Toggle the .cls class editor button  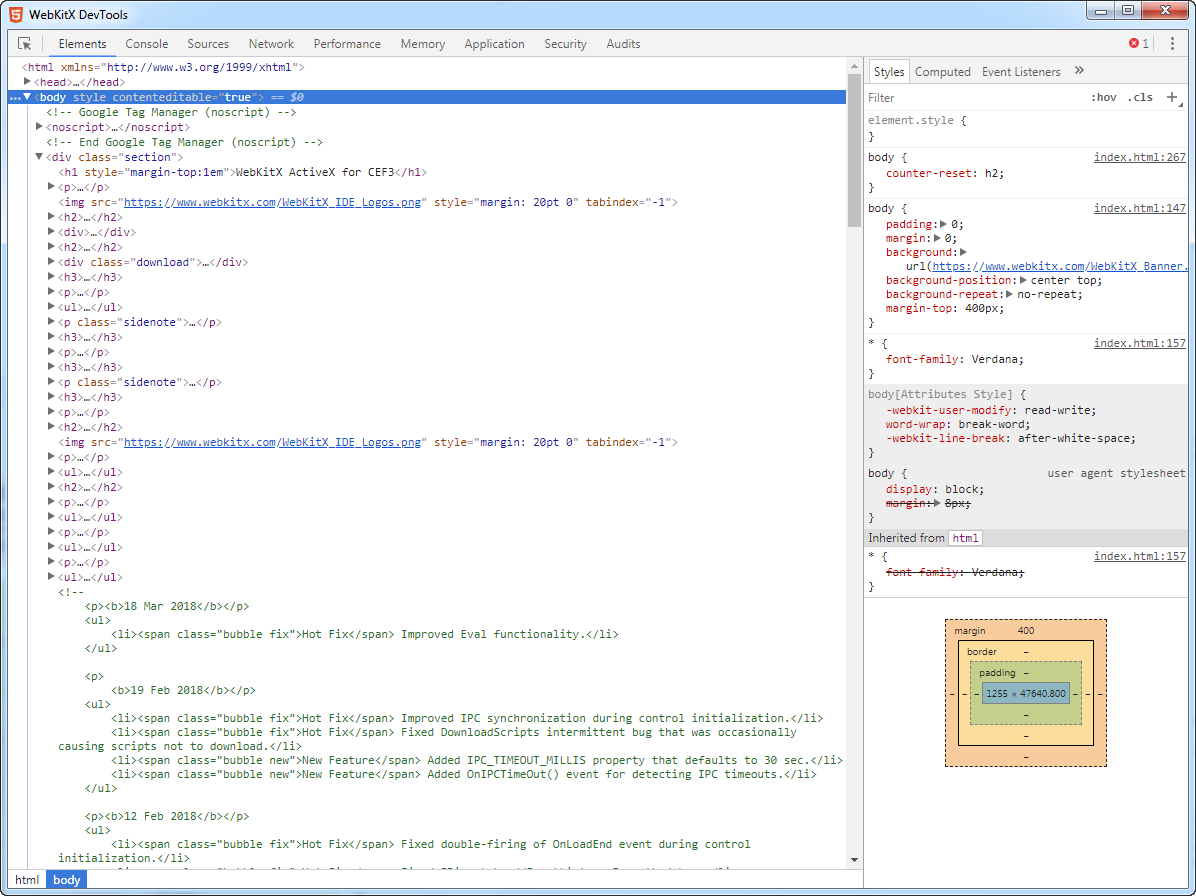[1140, 98]
